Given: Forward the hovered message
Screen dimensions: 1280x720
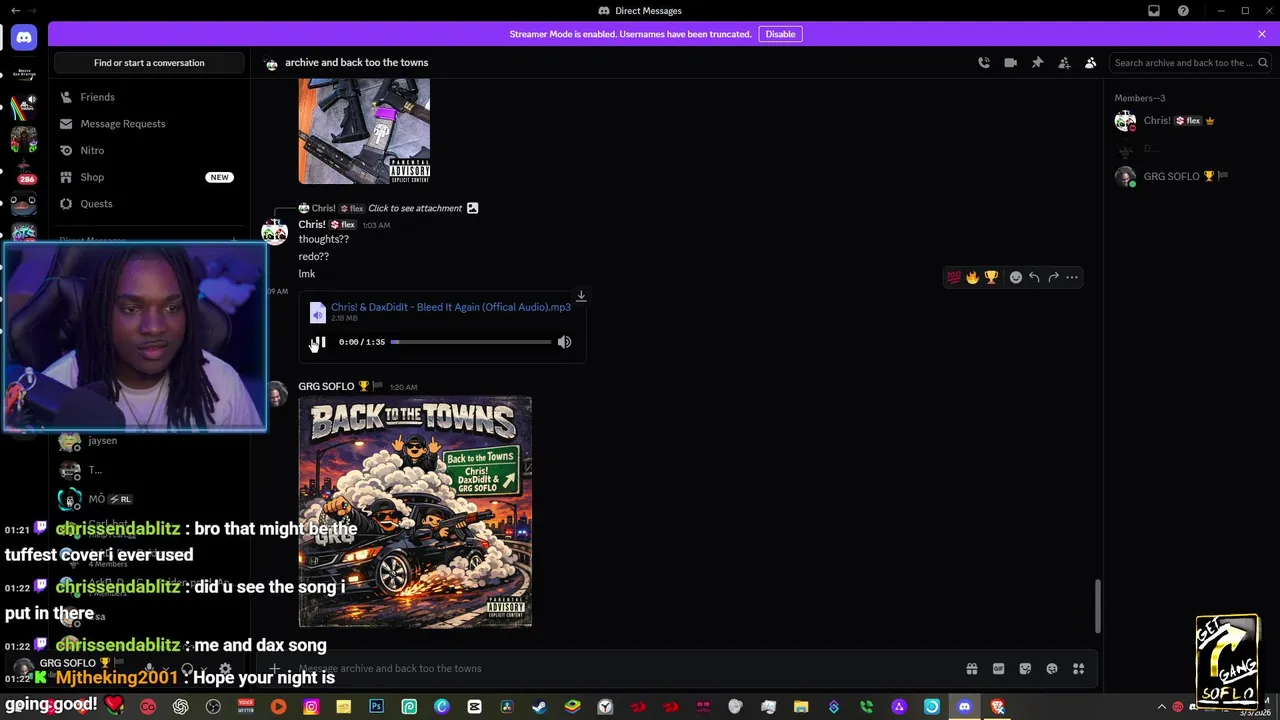Looking at the screenshot, I should click(x=1054, y=277).
